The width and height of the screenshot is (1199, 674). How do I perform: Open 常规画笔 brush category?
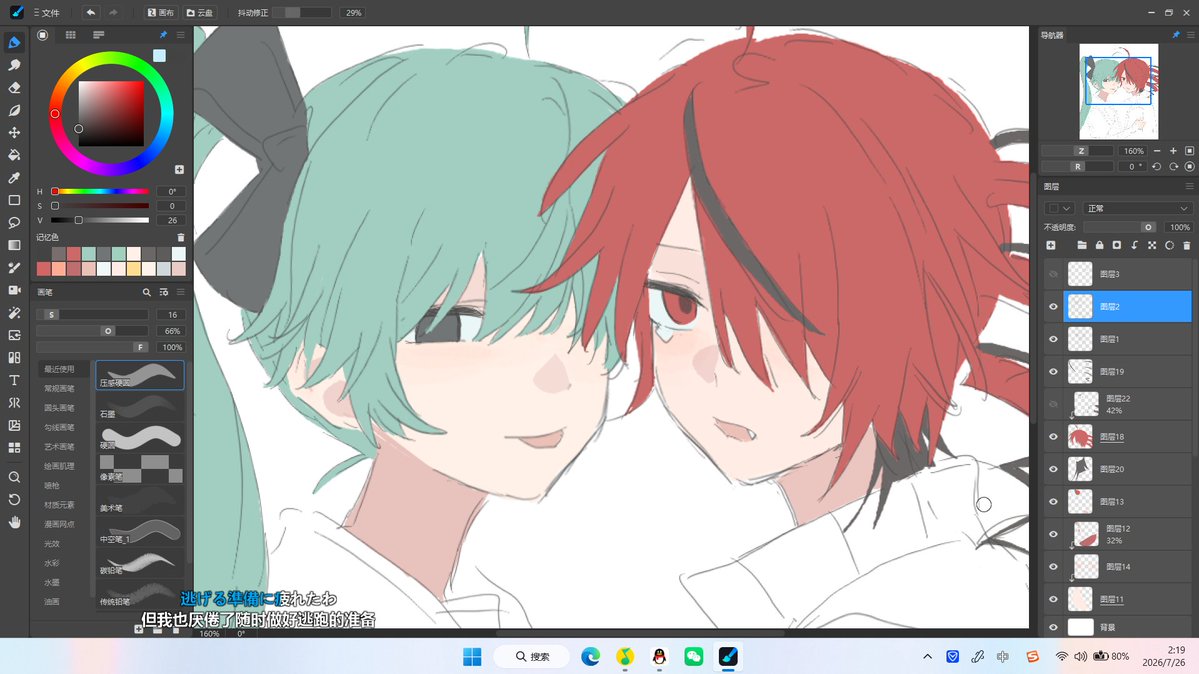point(60,389)
